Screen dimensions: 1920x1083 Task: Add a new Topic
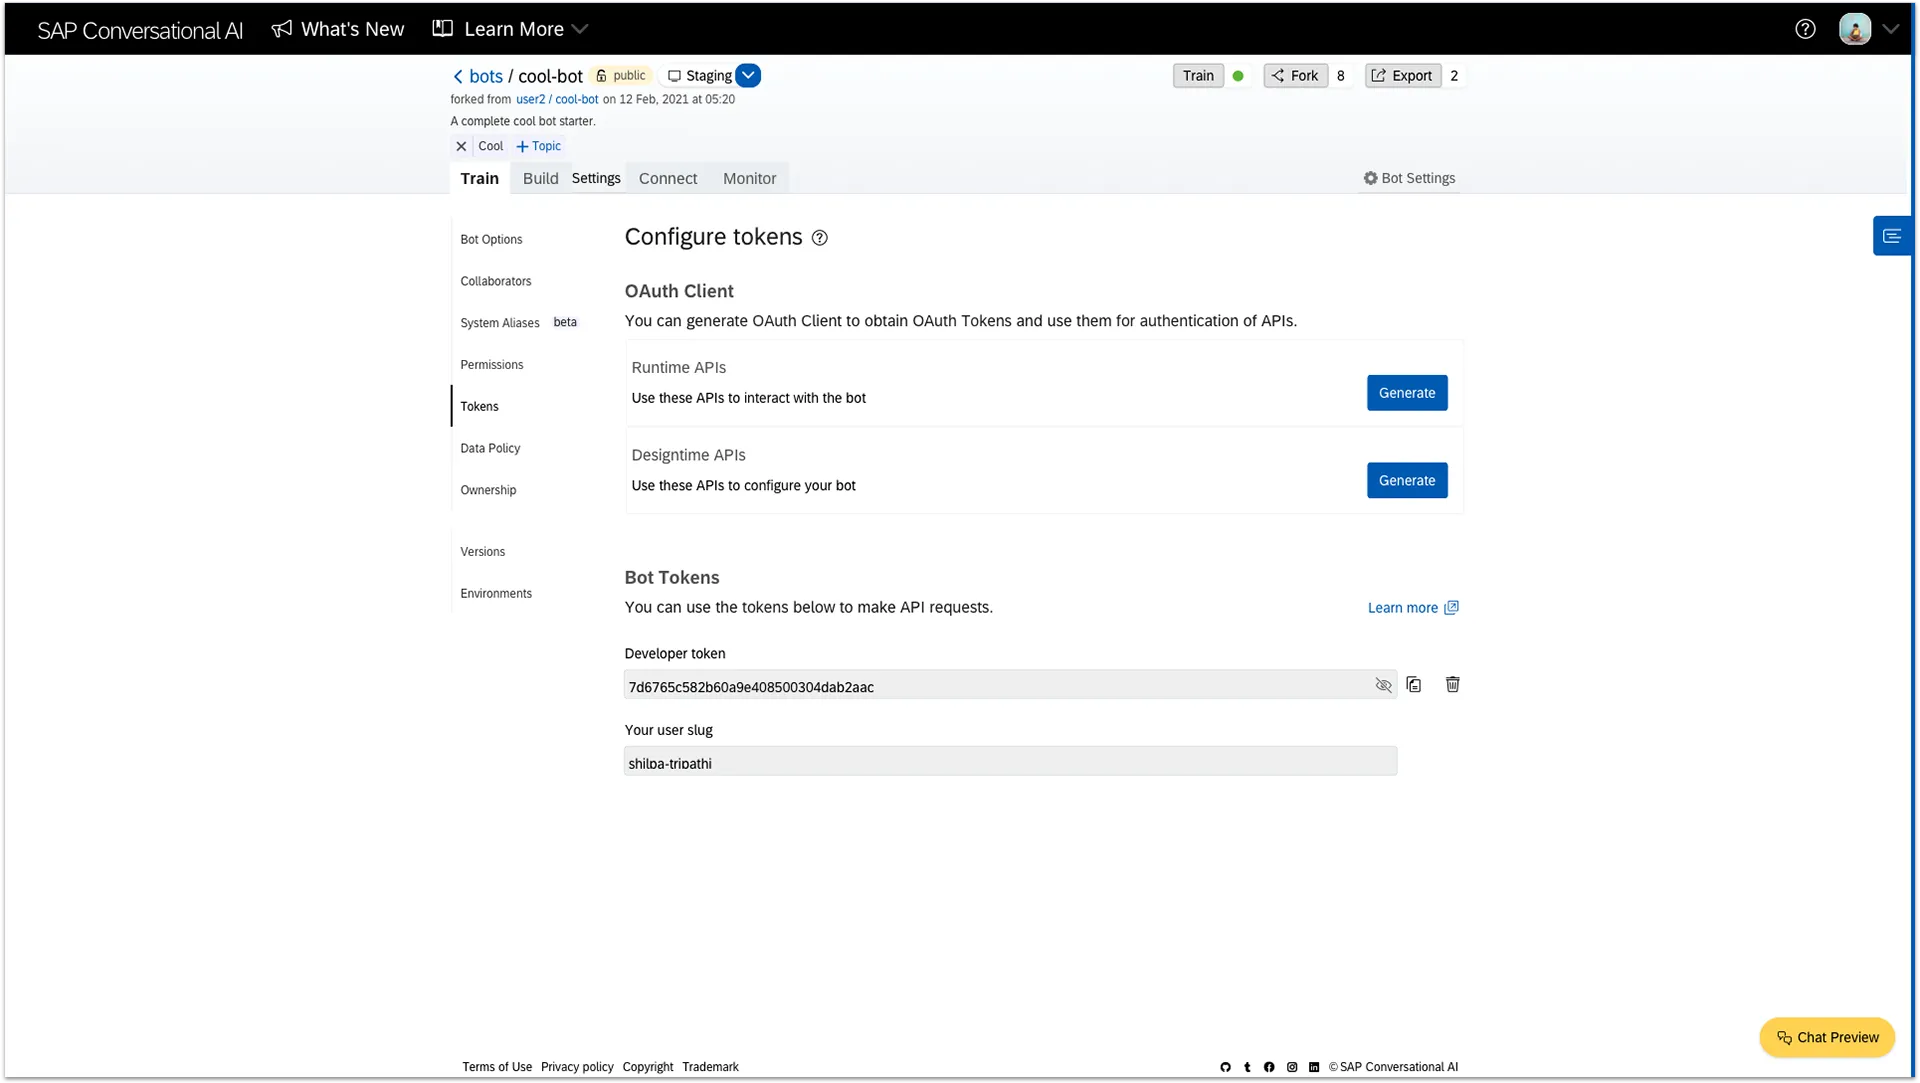[538, 146]
